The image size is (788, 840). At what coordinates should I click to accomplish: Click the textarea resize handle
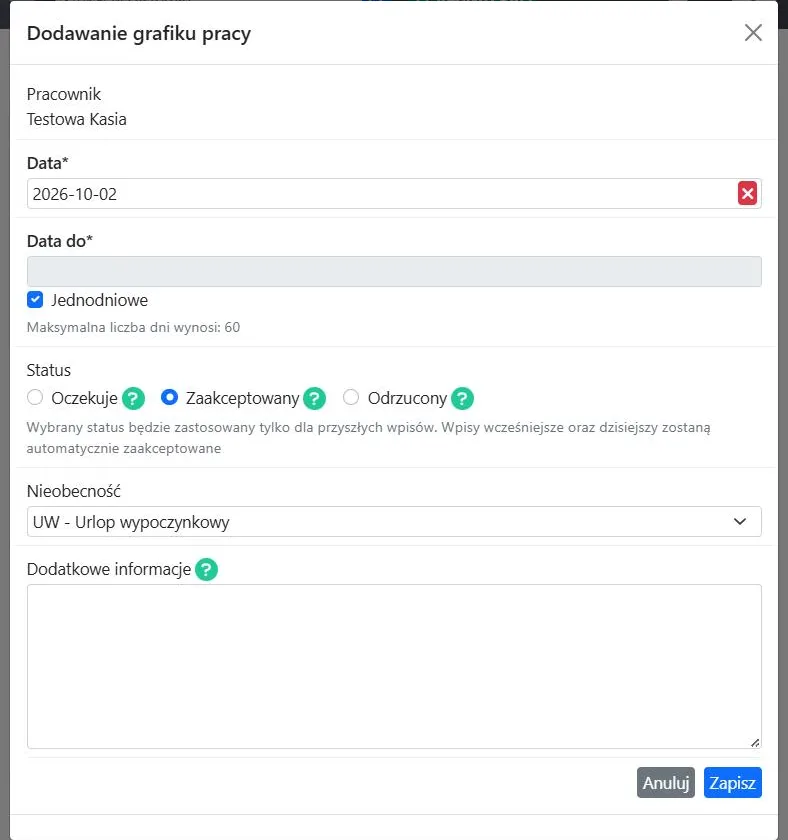(755, 742)
